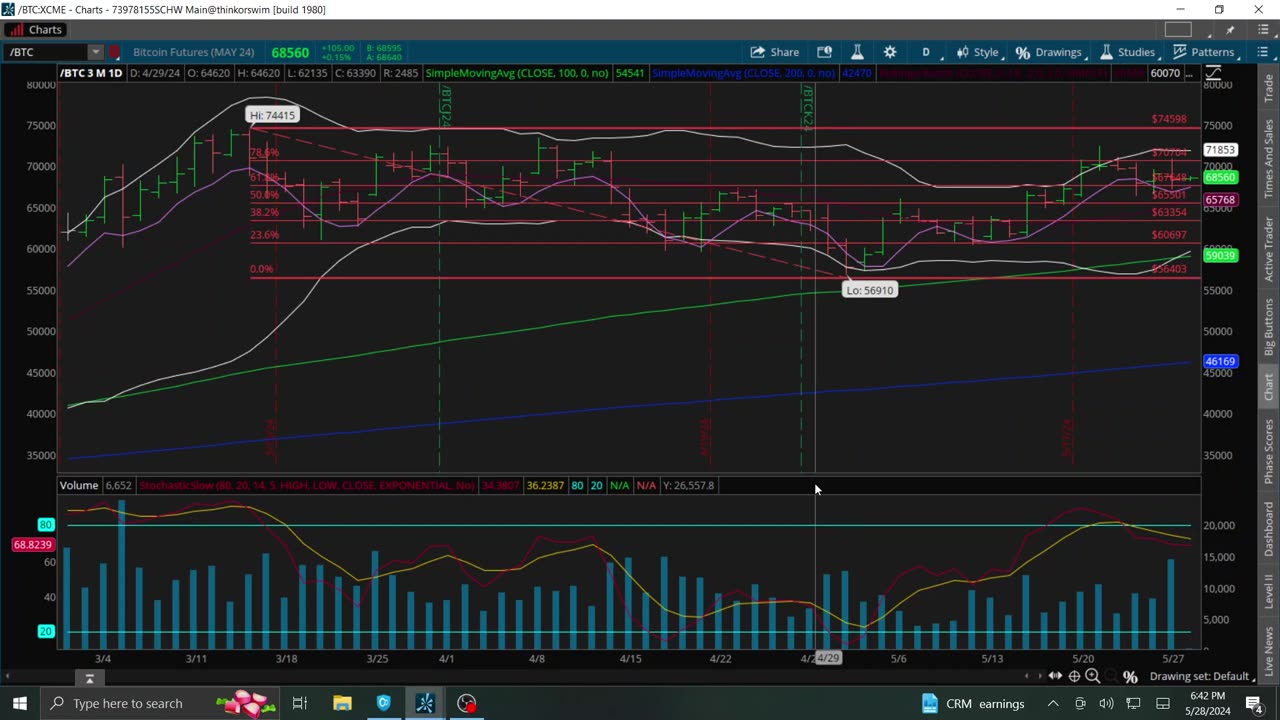Click the Bitcoin Futures (MAY 24) description
The image size is (1280, 720).
[x=194, y=52]
